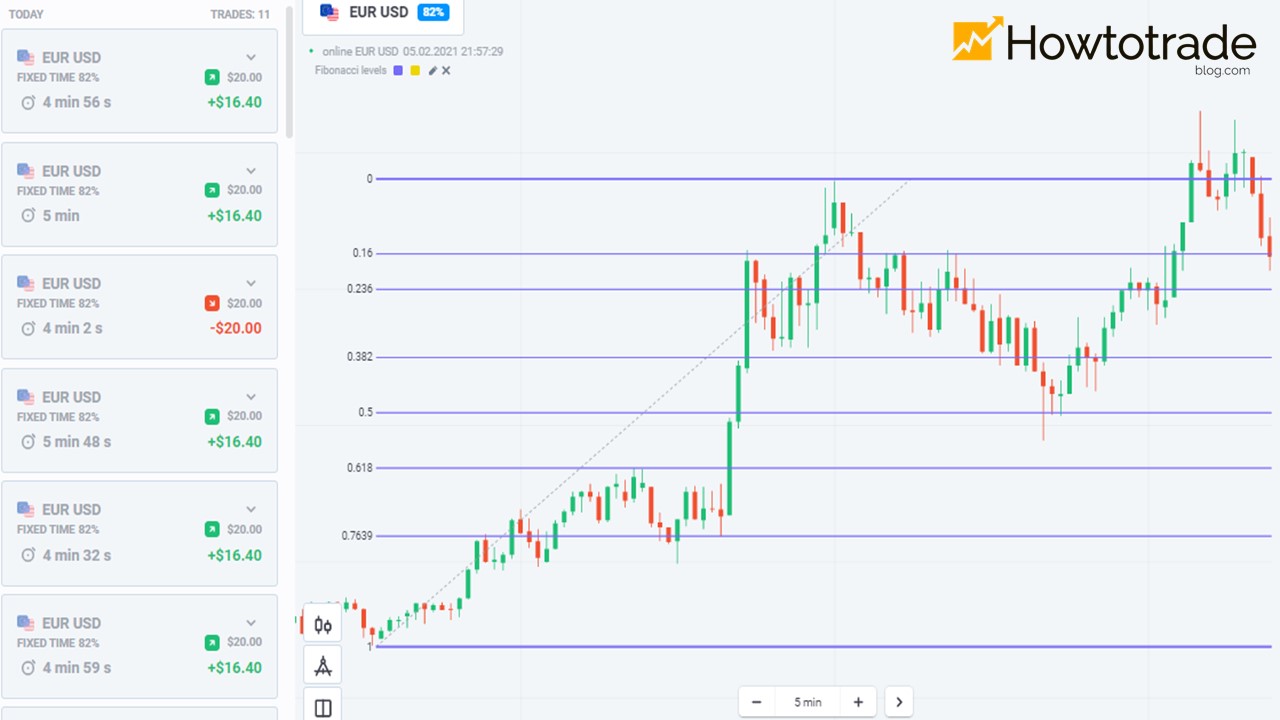Zoom in the chart with plus button
Screen dimensions: 1280x720
[x=858, y=702]
